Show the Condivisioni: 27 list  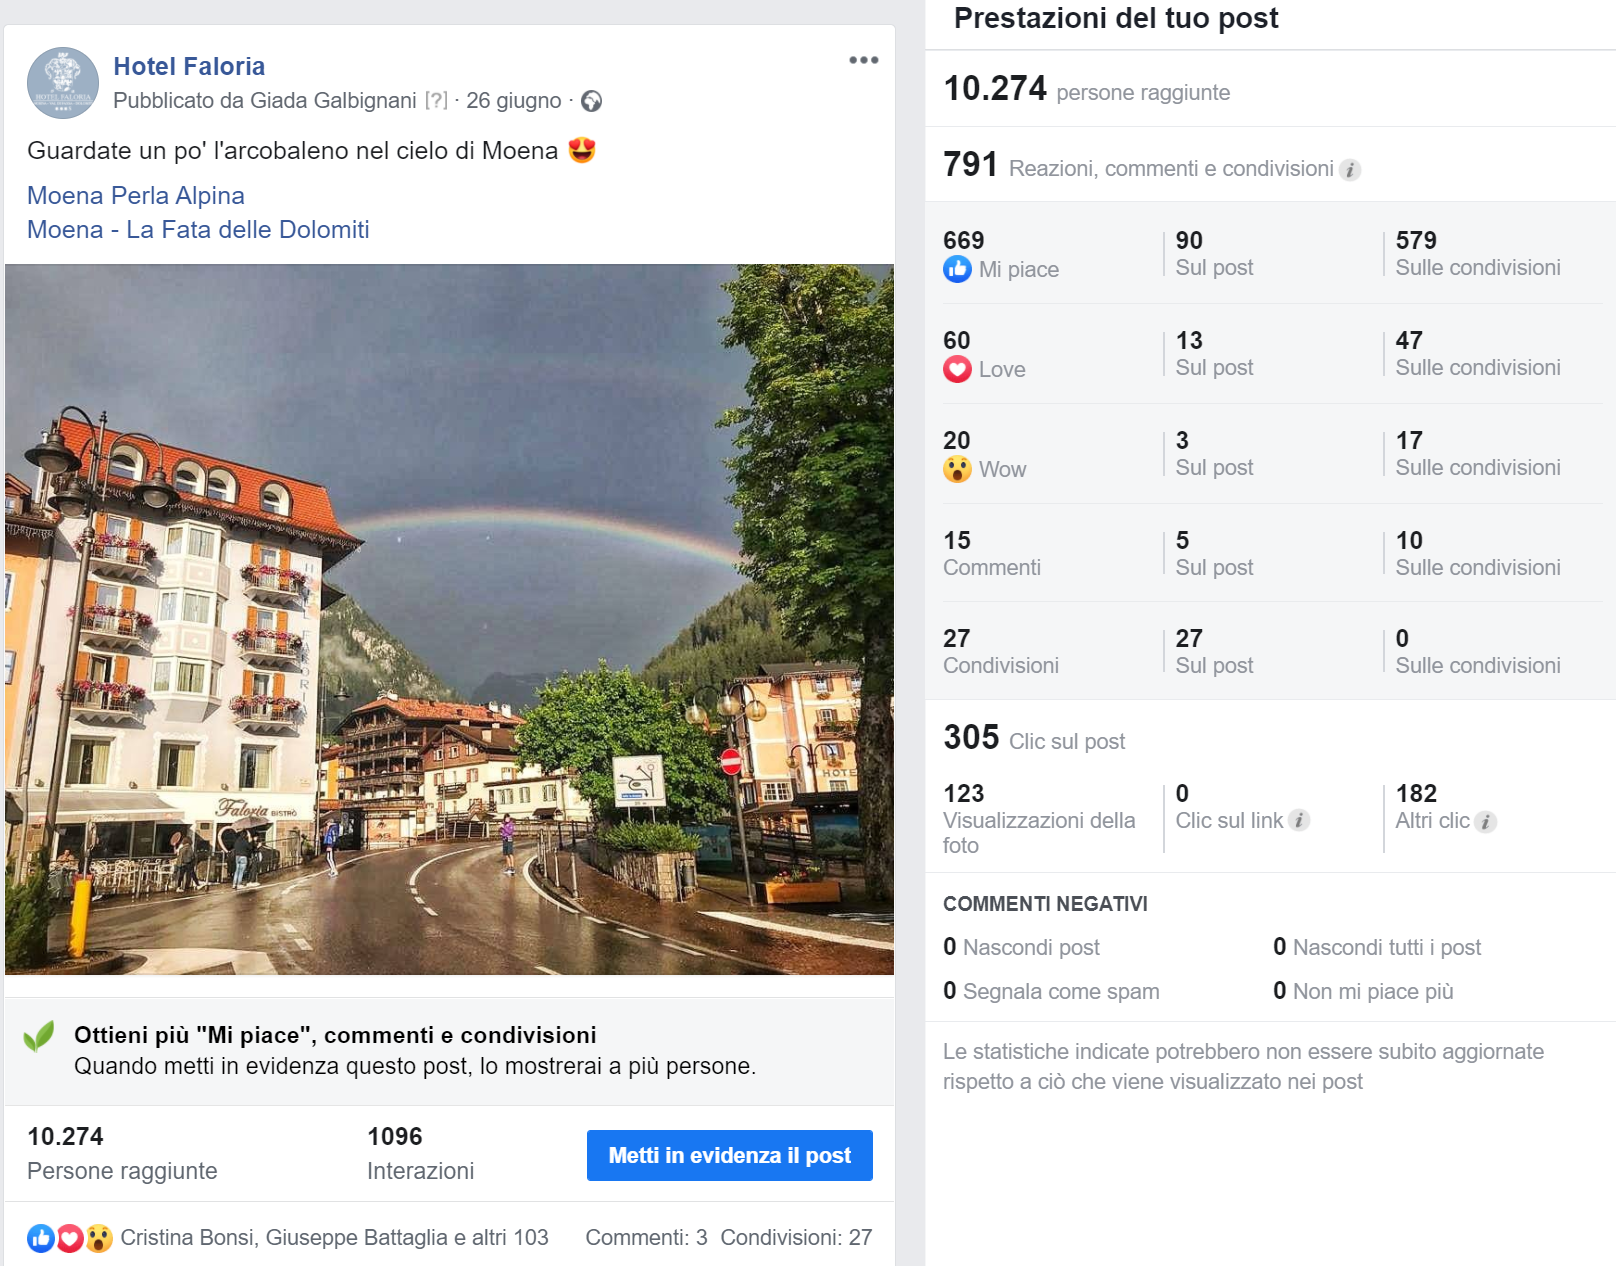[796, 1238]
